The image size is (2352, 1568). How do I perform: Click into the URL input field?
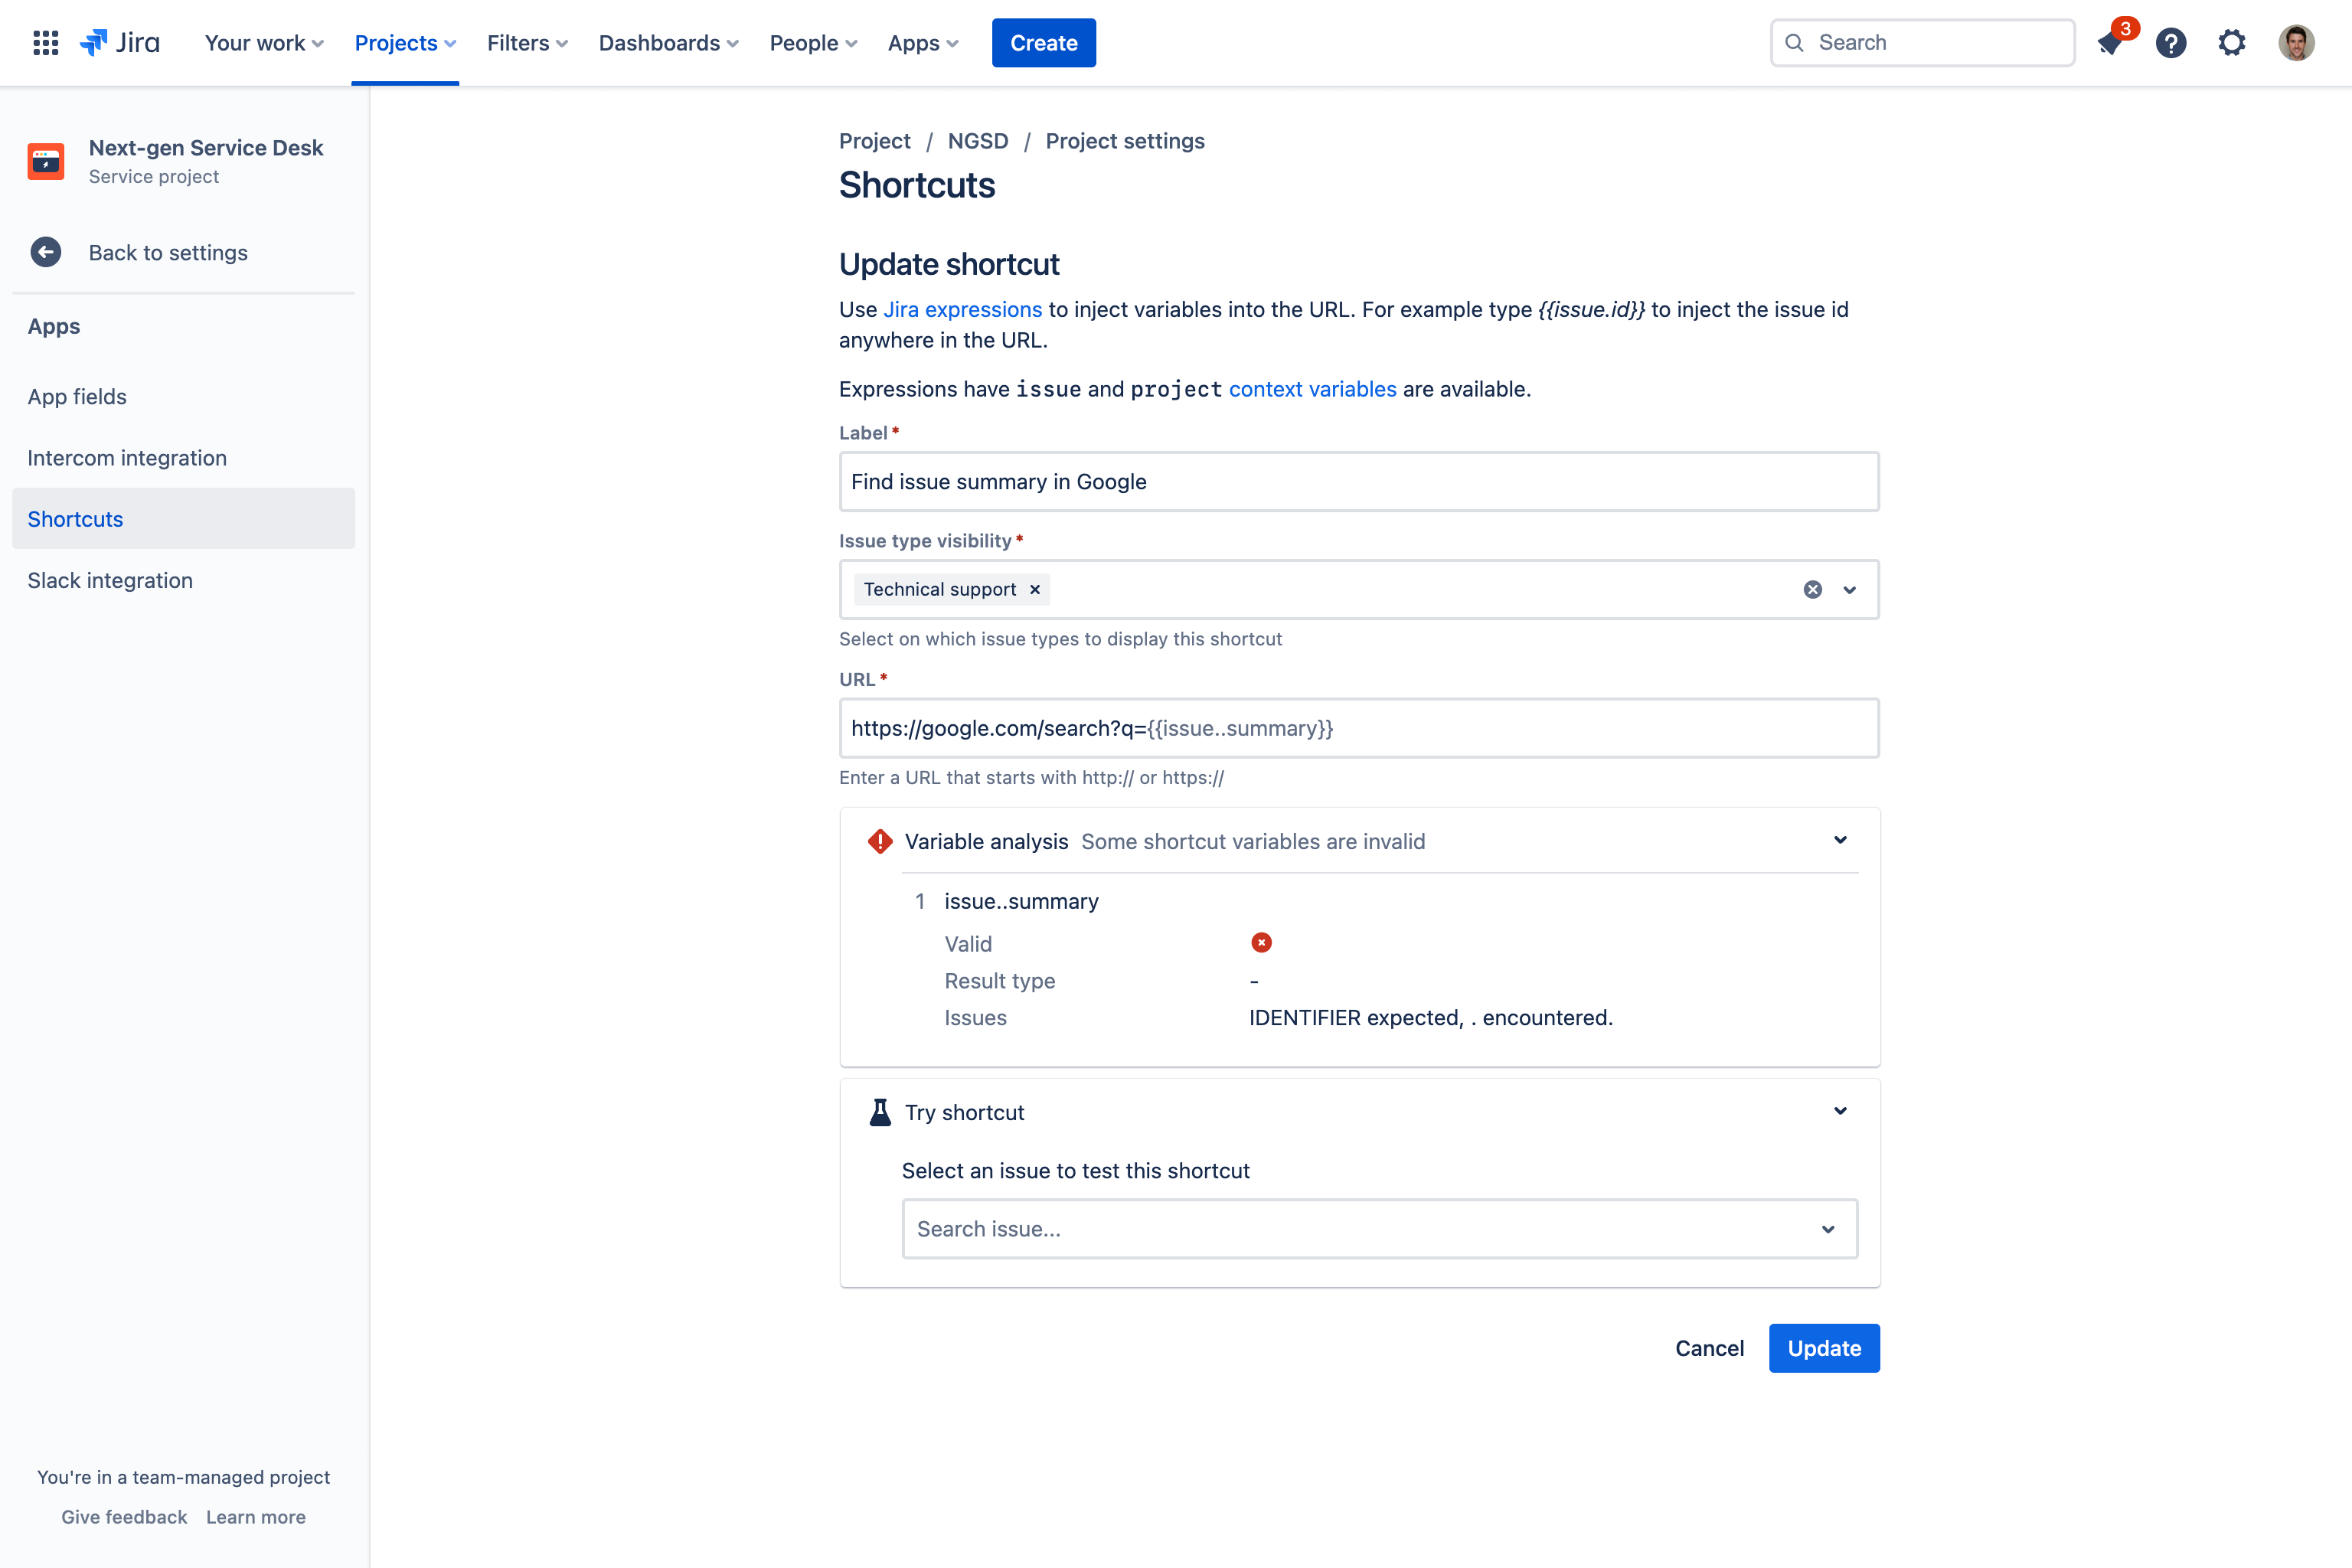[1358, 728]
